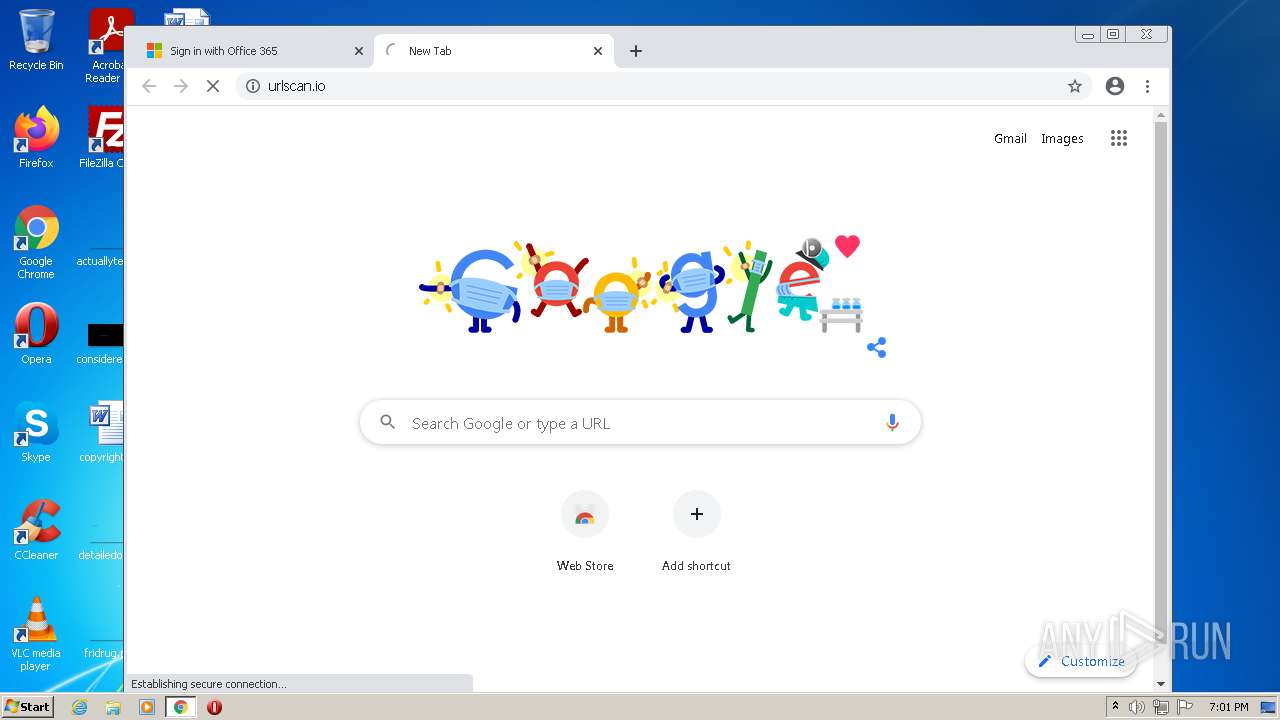Open Google Chrome desktop shortcut
The image size is (1280, 720).
36,243
